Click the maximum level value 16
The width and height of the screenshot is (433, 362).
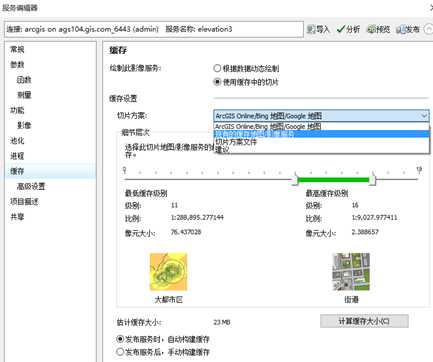click(x=355, y=205)
